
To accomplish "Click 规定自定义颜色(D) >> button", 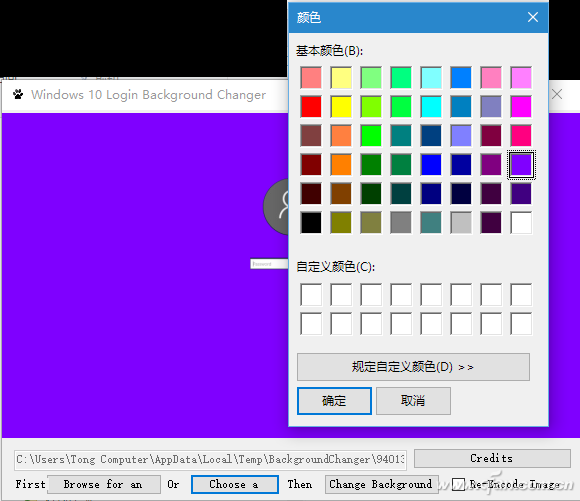I will (x=413, y=367).
